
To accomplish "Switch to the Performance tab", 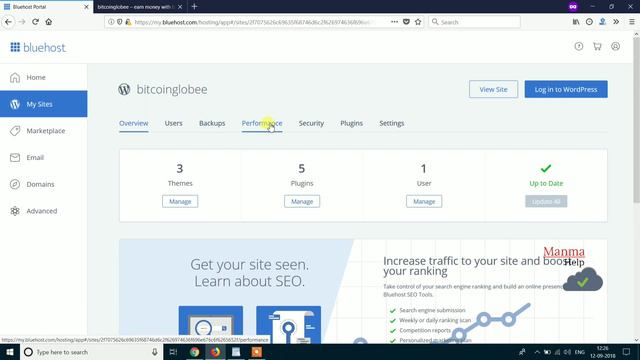I will click(262, 123).
